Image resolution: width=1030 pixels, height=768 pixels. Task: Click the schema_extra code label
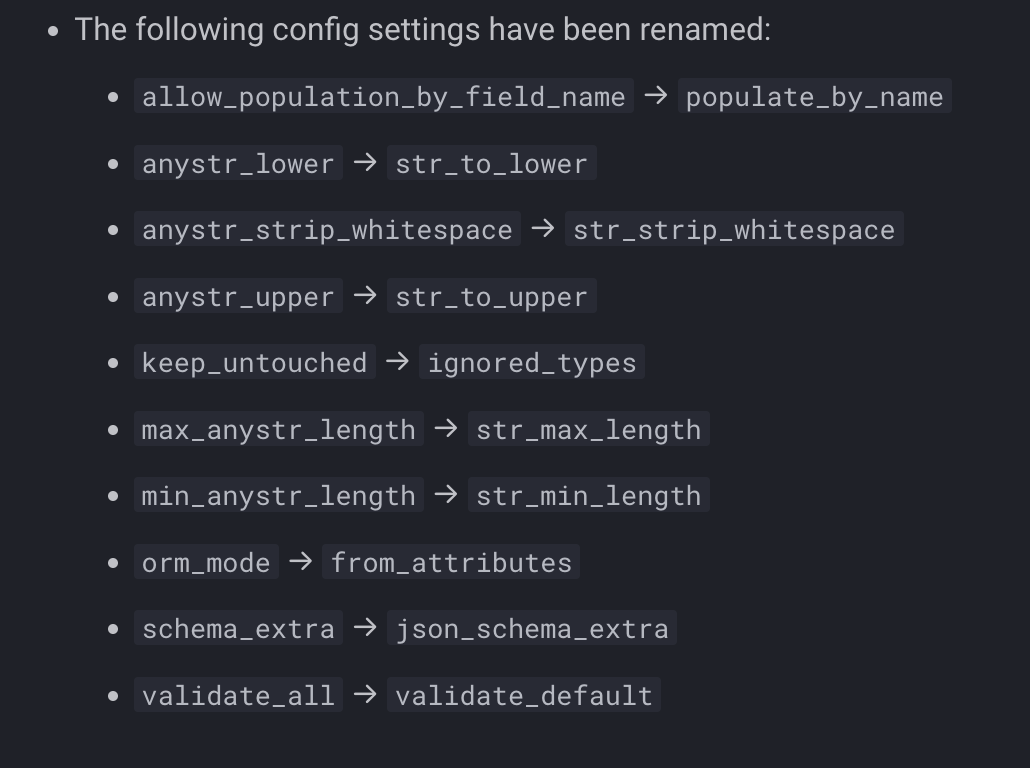(238, 629)
